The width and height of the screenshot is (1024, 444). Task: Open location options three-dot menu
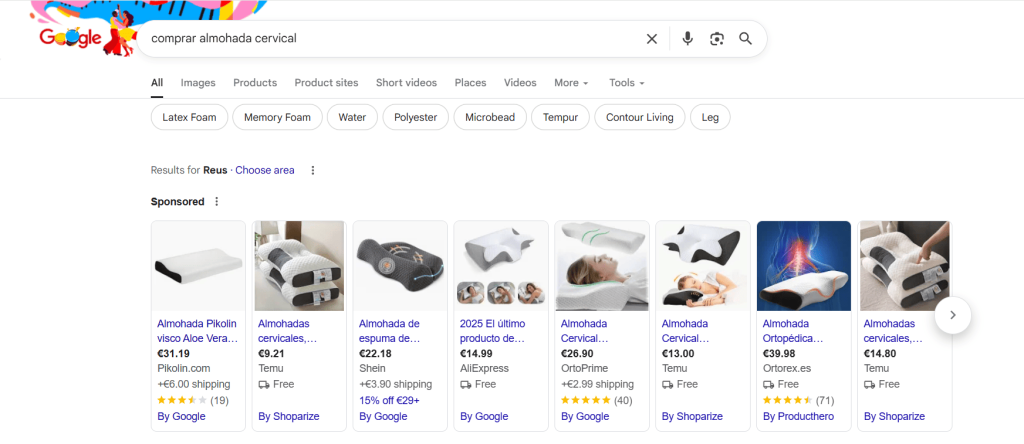click(x=312, y=170)
